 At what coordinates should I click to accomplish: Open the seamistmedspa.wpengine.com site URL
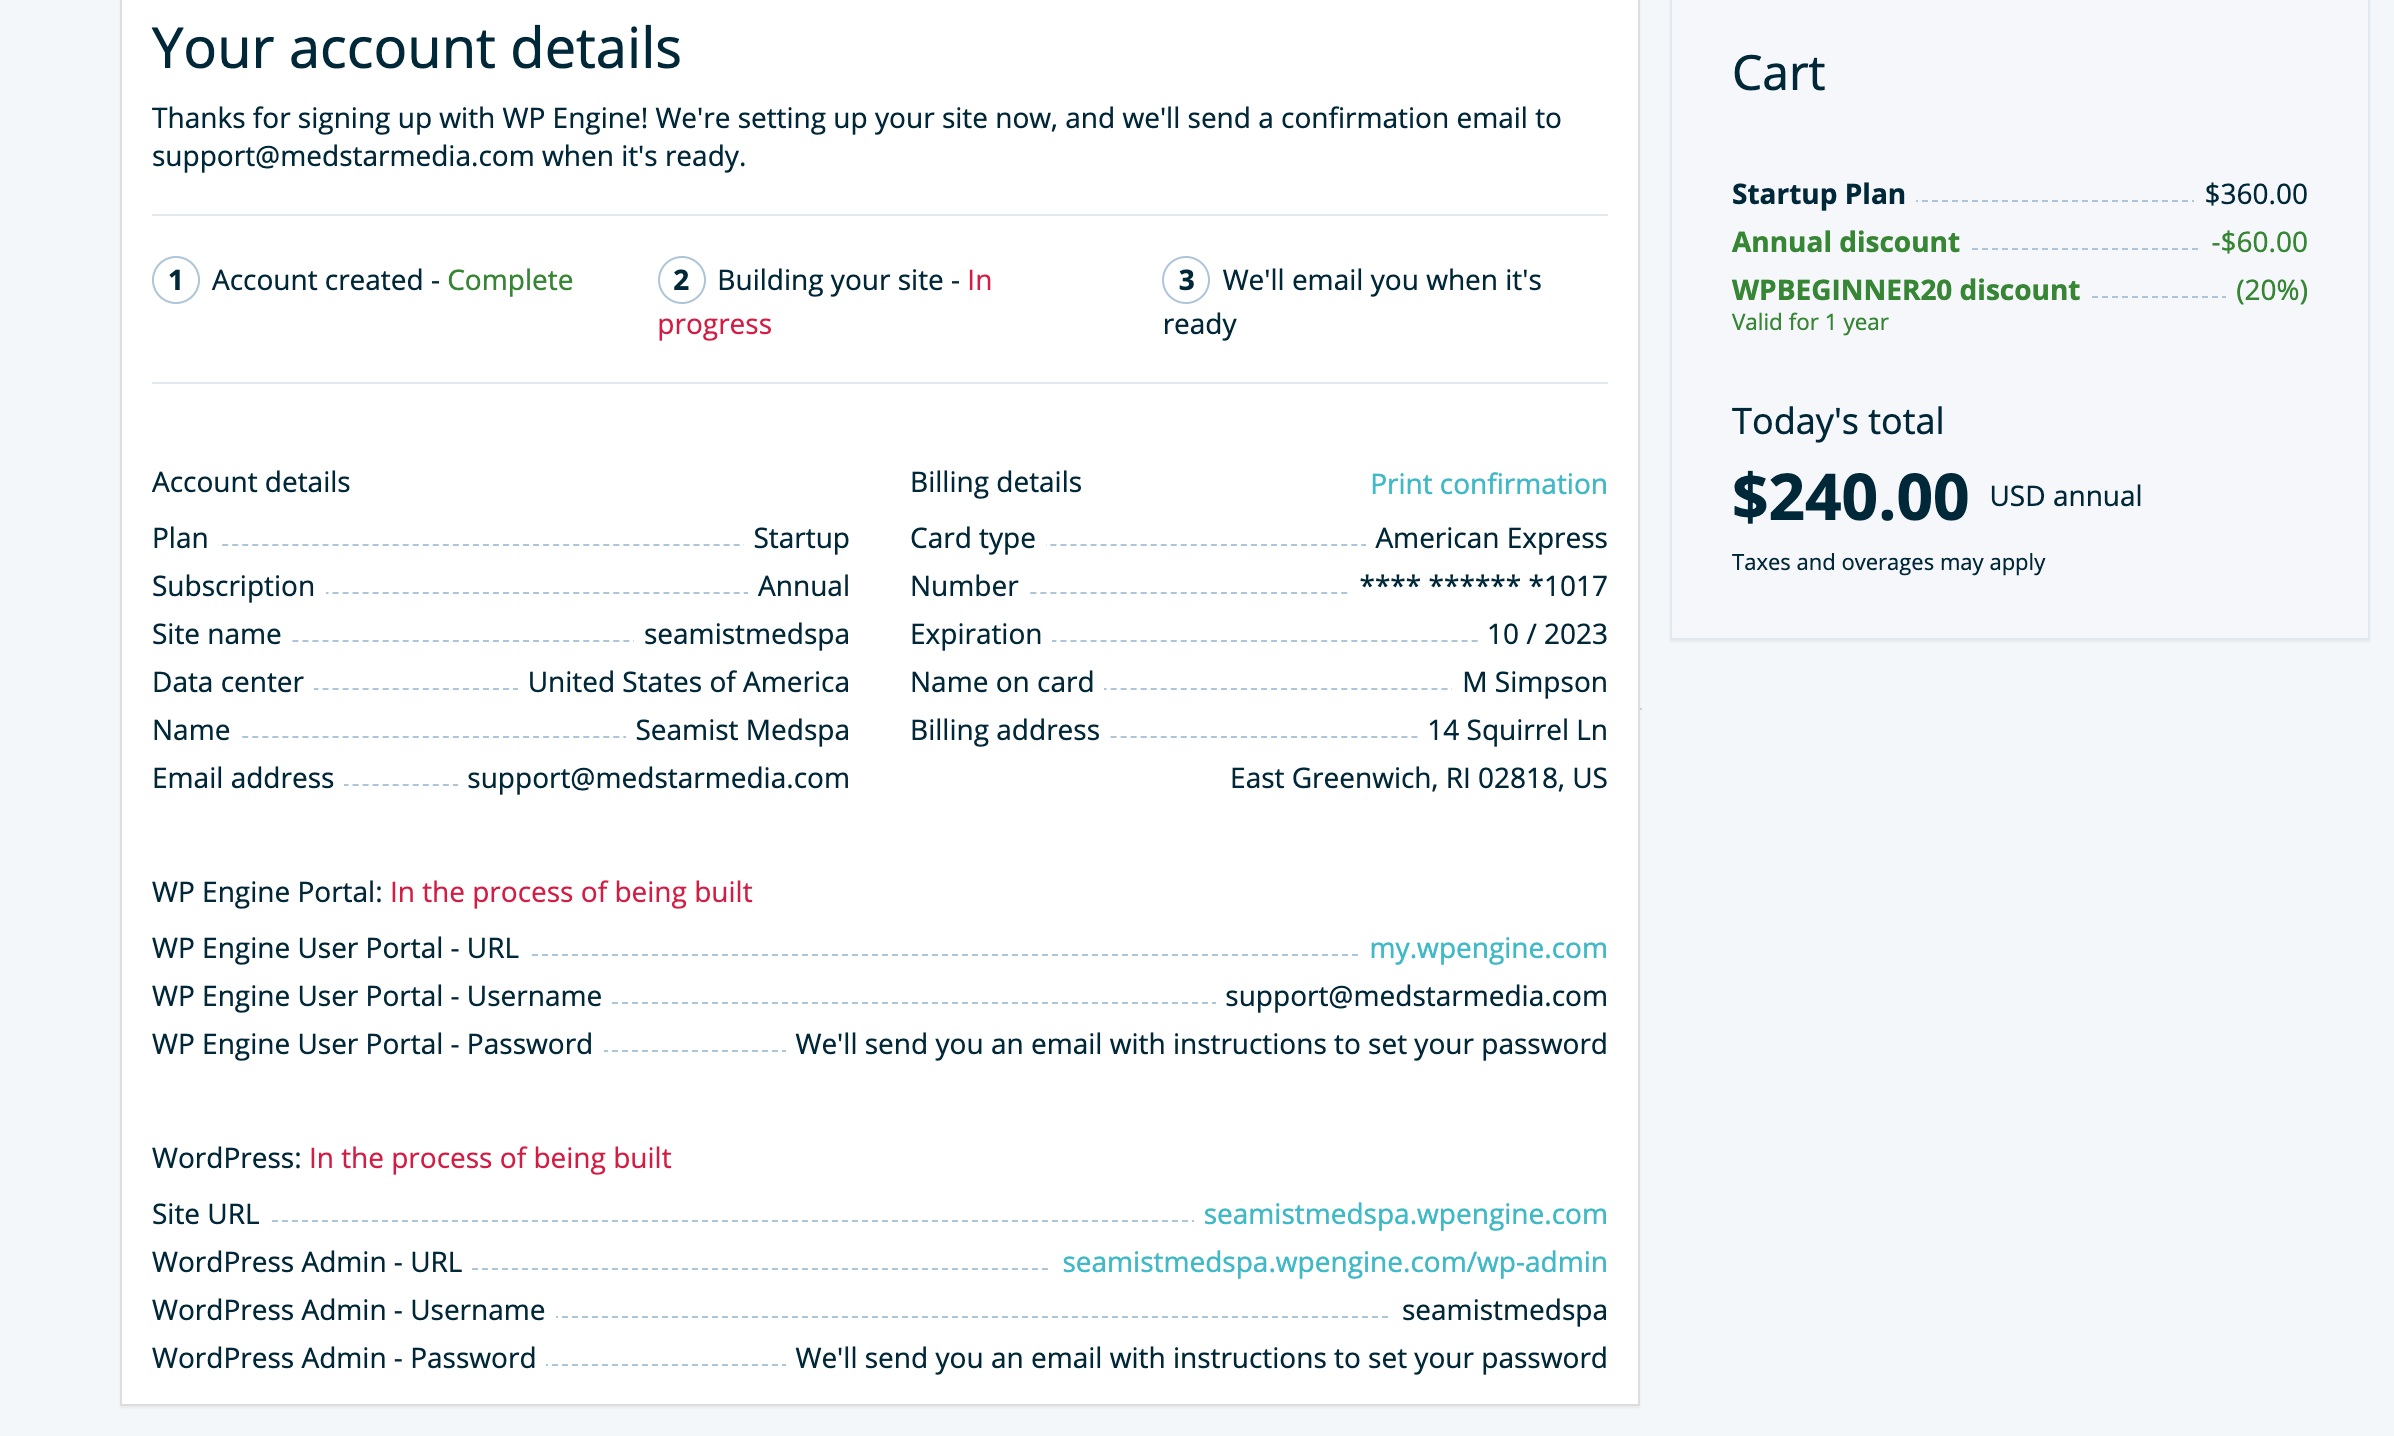(1405, 1214)
